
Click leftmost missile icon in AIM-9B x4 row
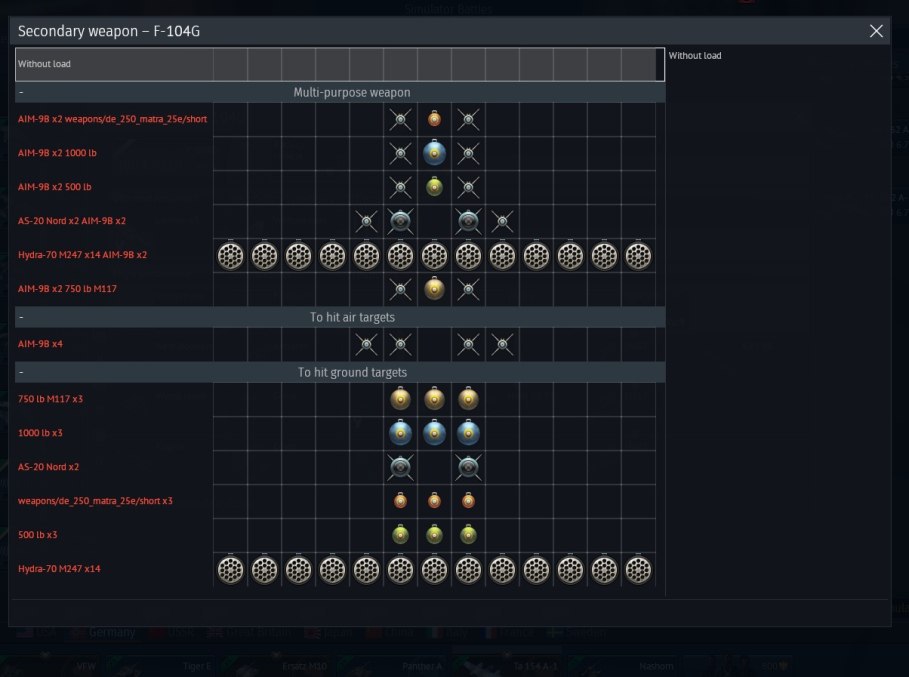coord(366,345)
